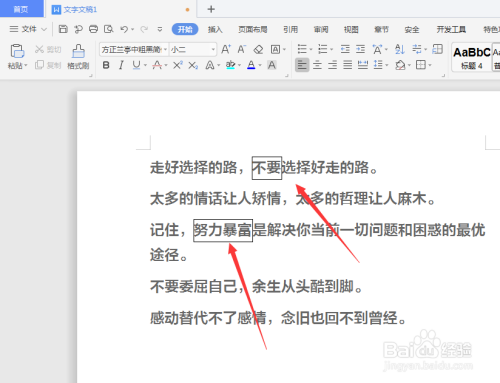Center align the paragraph

click(x=317, y=65)
